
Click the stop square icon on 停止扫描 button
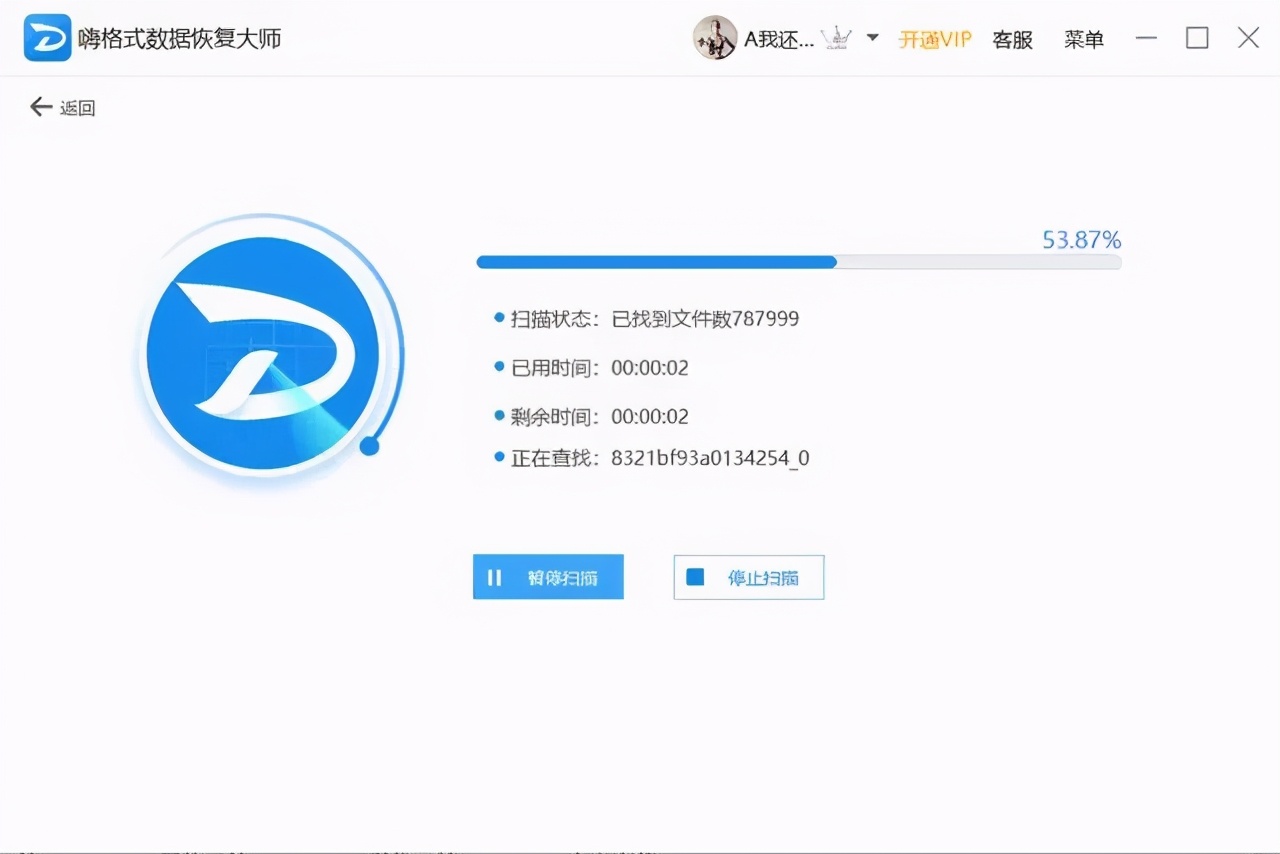point(695,577)
